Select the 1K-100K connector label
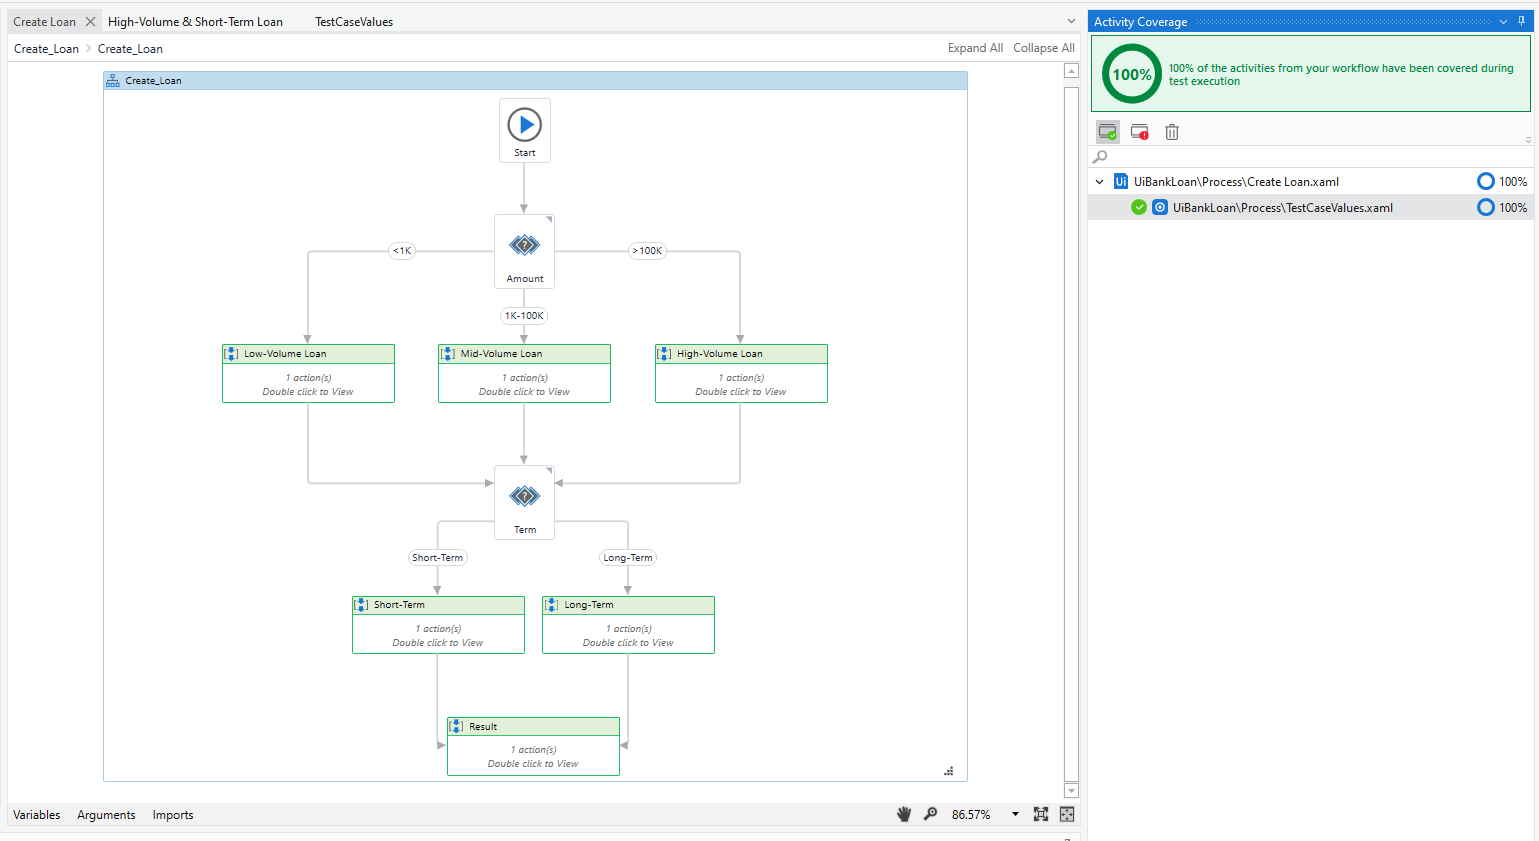1539x841 pixels. click(x=524, y=316)
